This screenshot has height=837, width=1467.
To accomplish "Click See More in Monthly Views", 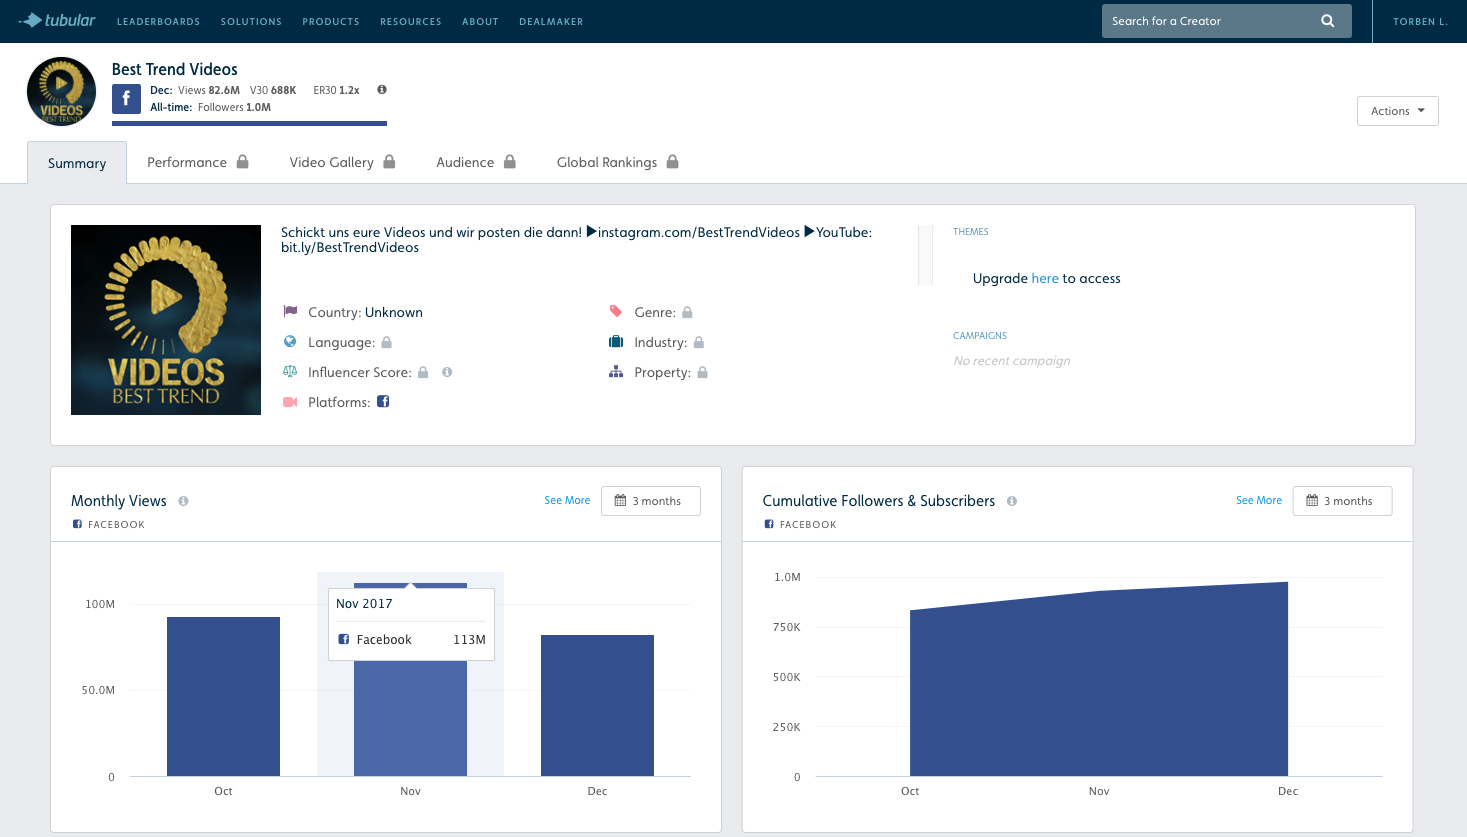I will tap(567, 500).
